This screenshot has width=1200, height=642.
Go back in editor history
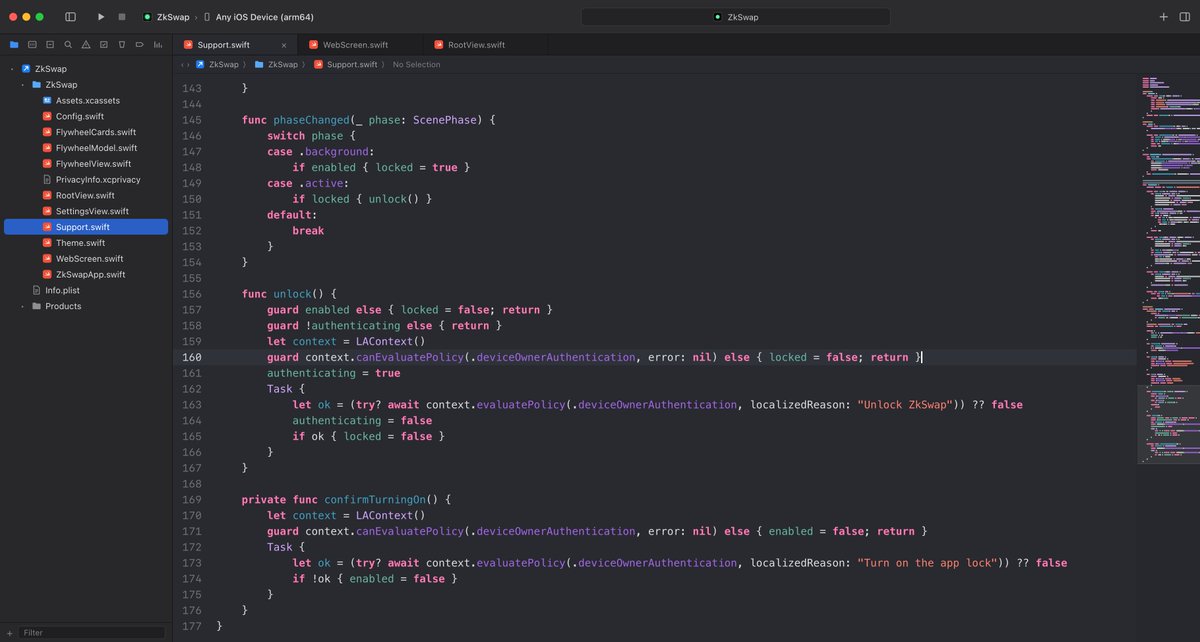tap(181, 65)
